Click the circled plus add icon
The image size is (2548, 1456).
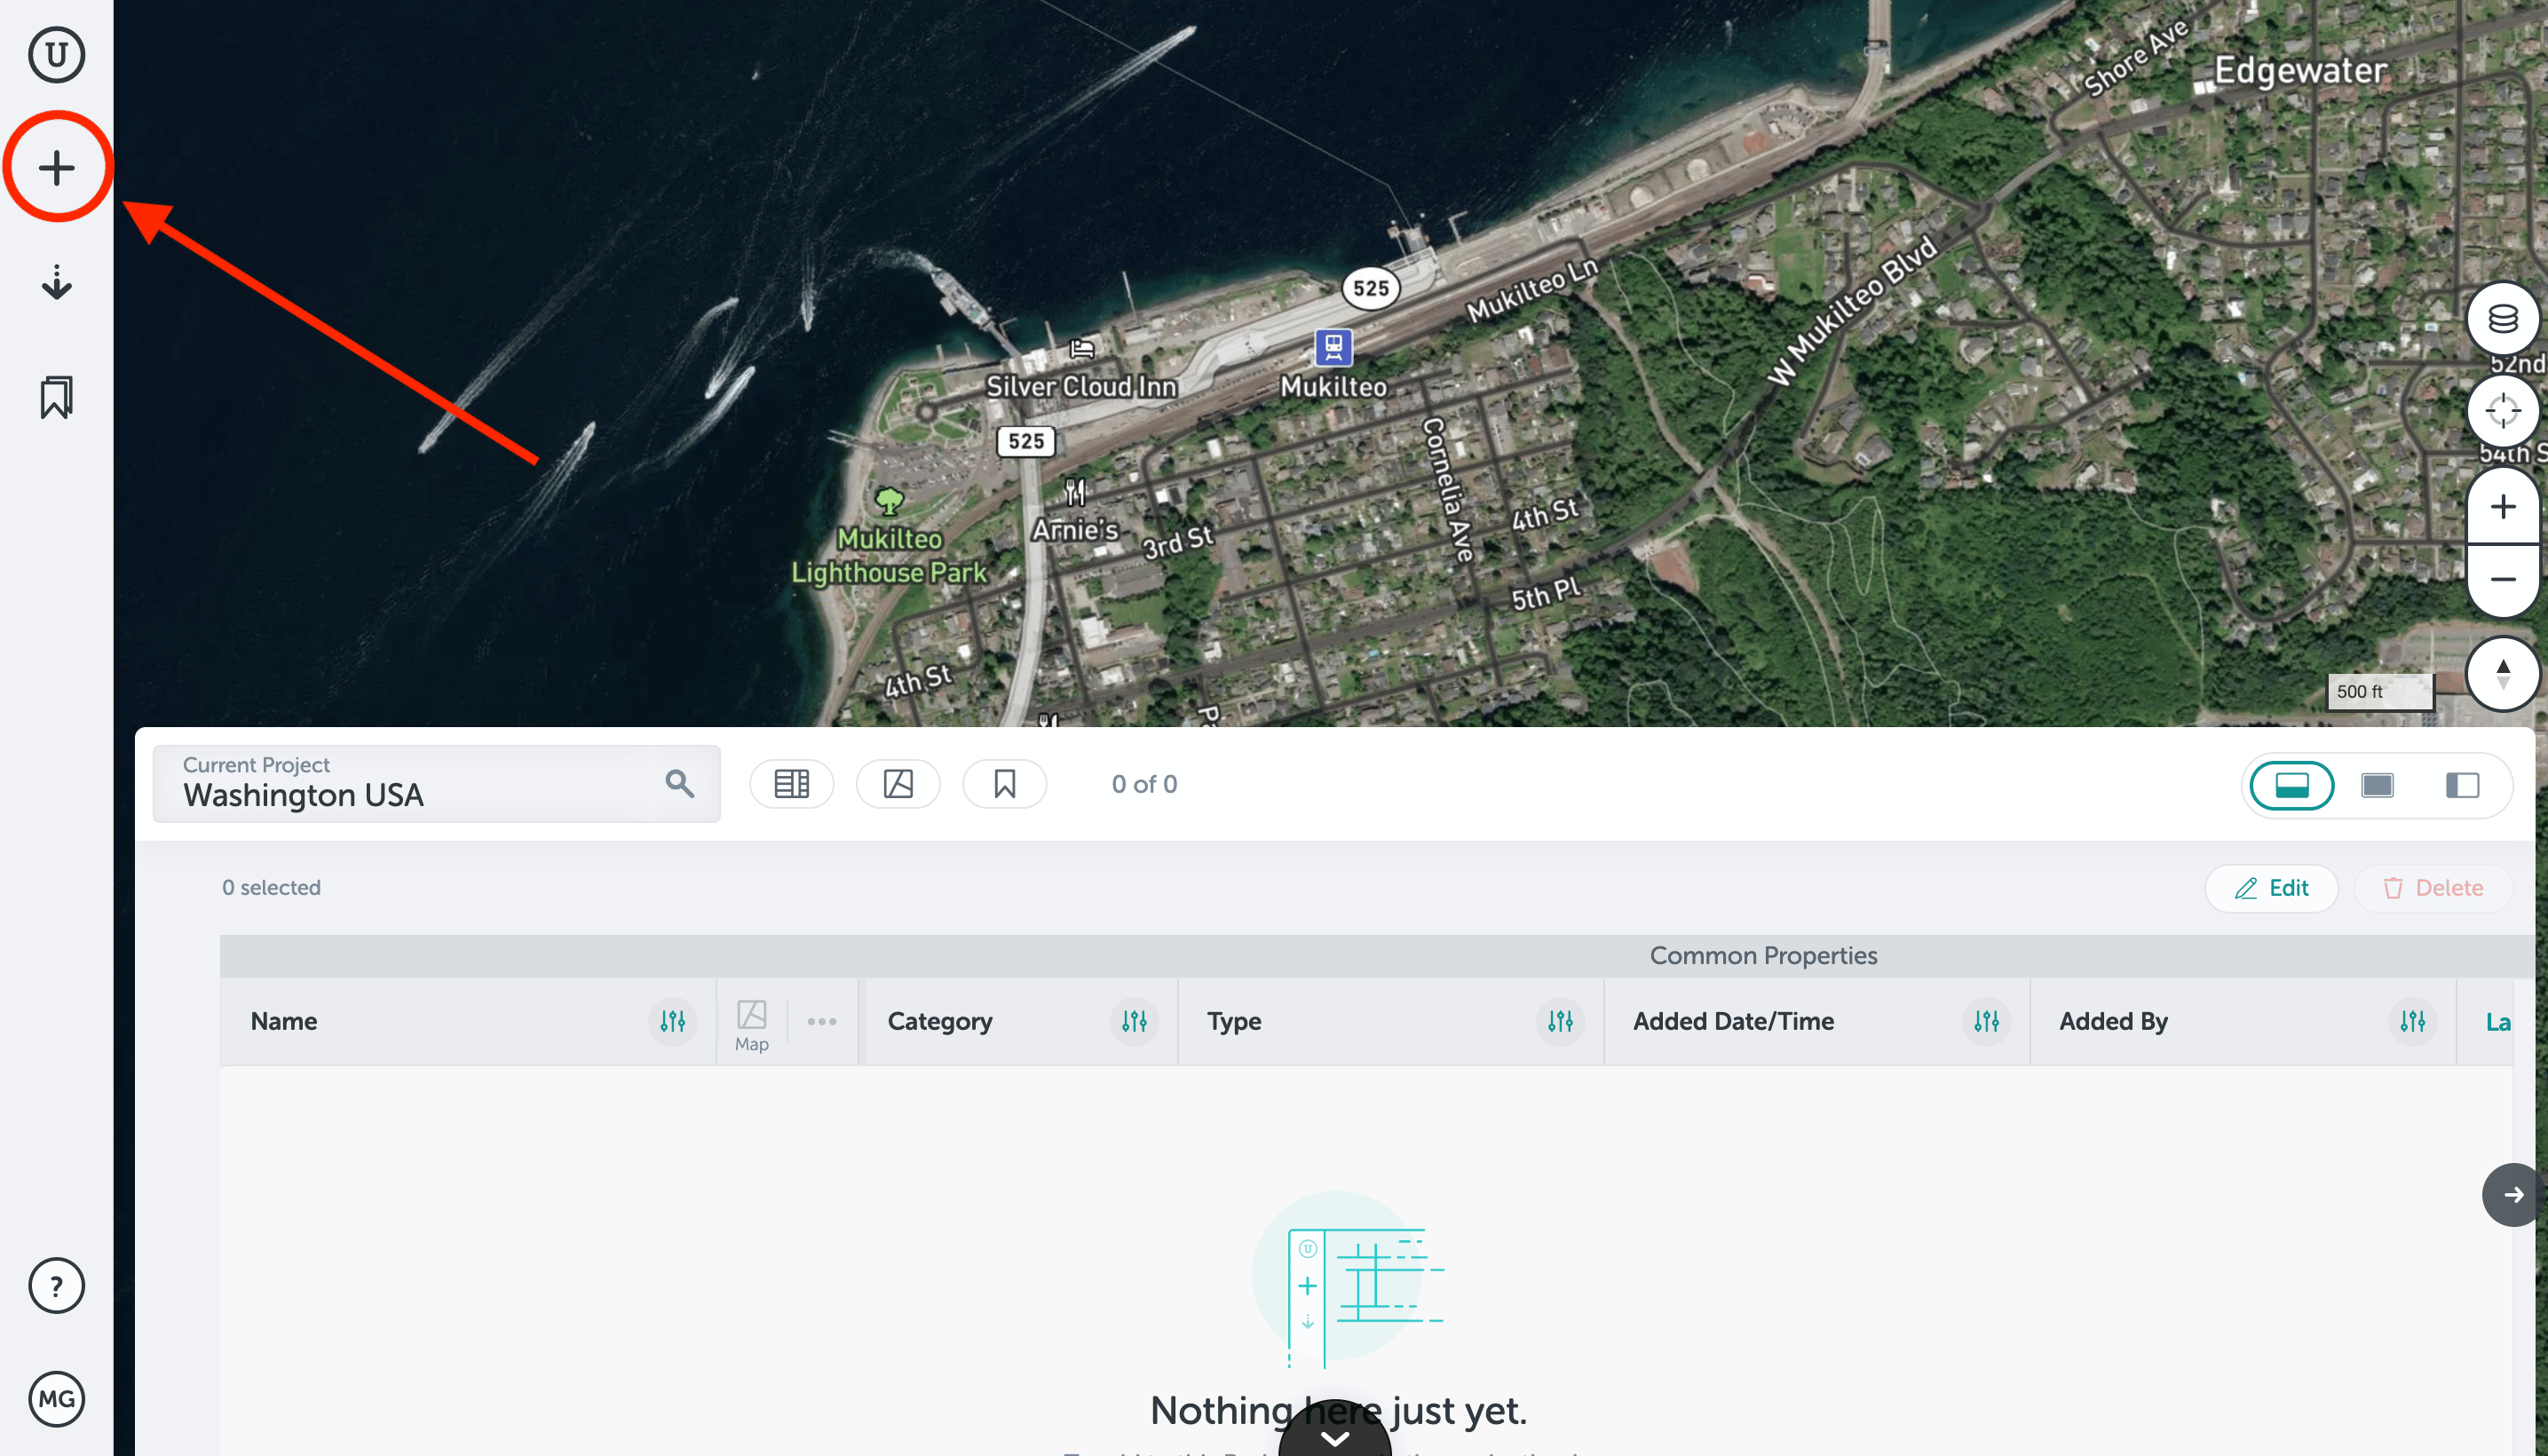click(56, 166)
